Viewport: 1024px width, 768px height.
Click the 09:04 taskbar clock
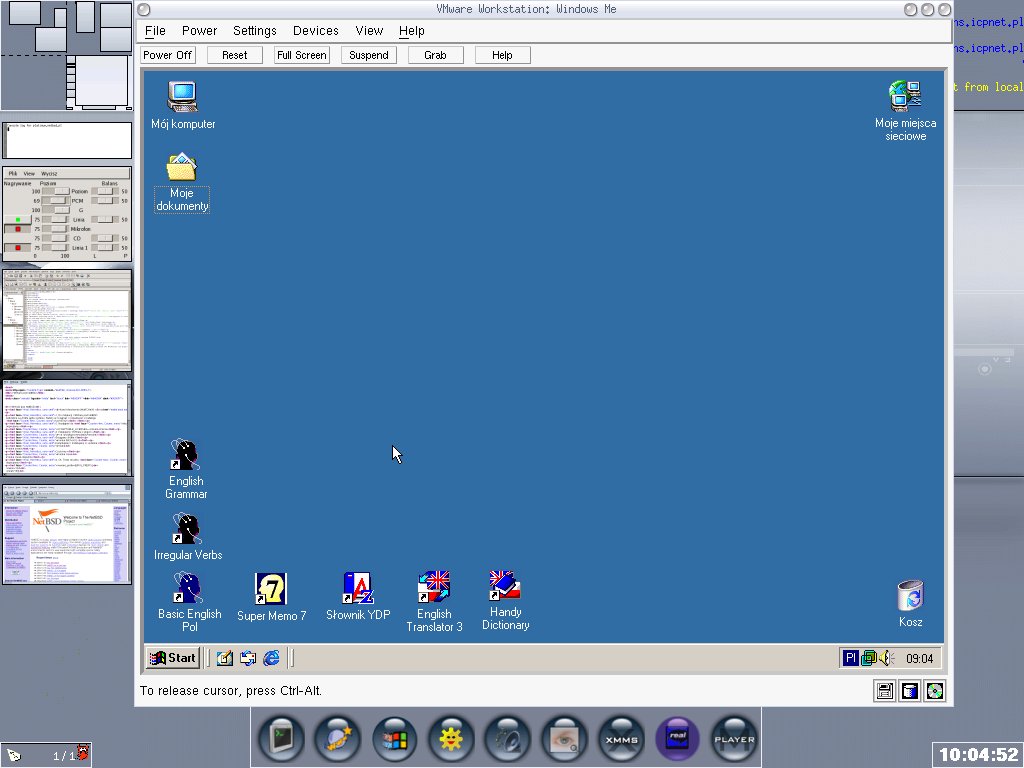tap(920, 659)
